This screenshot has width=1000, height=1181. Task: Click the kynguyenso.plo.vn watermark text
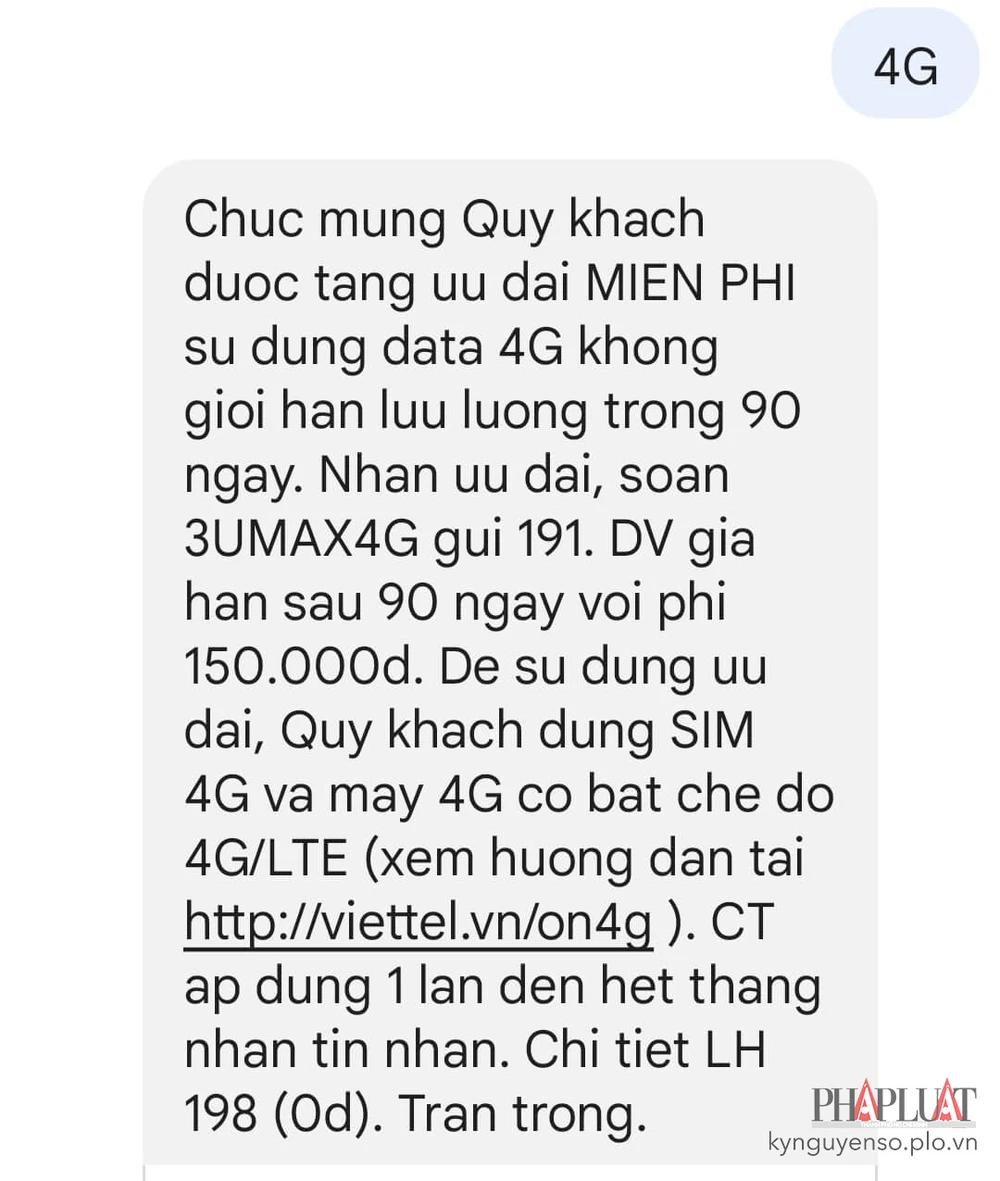click(873, 1143)
